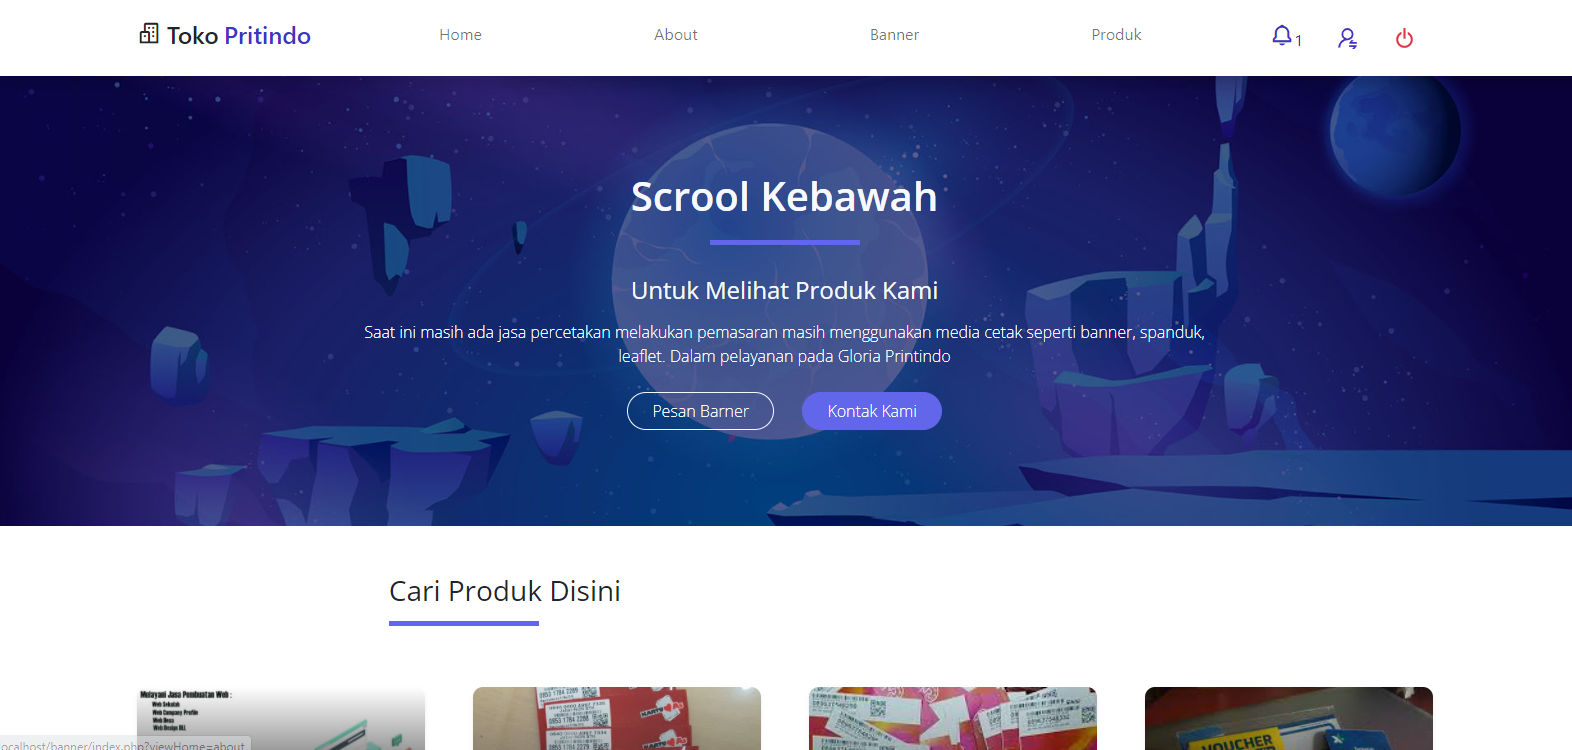Open the user profile icon
Viewport: 1572px width, 750px height.
pyautogui.click(x=1347, y=38)
